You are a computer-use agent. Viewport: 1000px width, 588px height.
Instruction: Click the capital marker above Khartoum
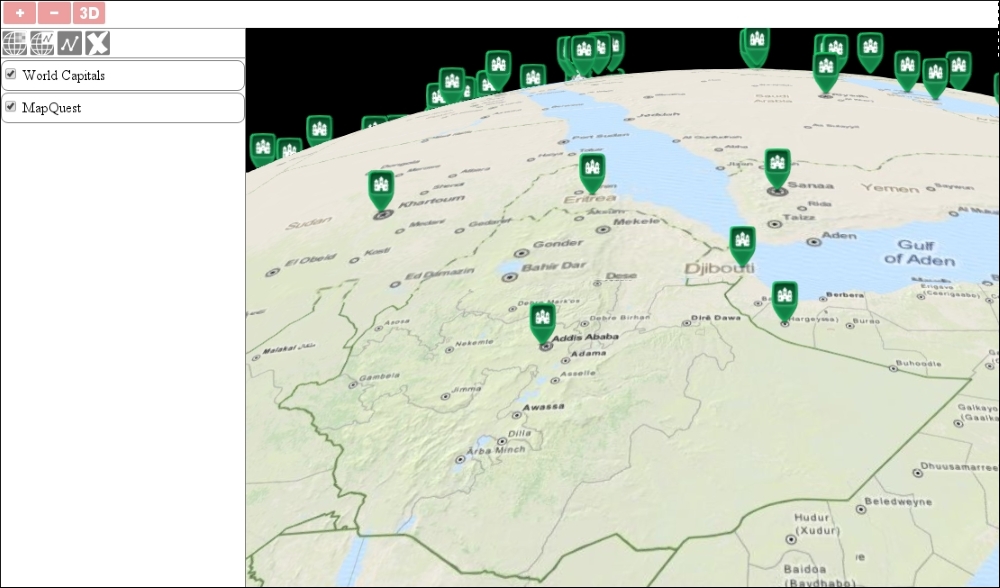[x=381, y=189]
